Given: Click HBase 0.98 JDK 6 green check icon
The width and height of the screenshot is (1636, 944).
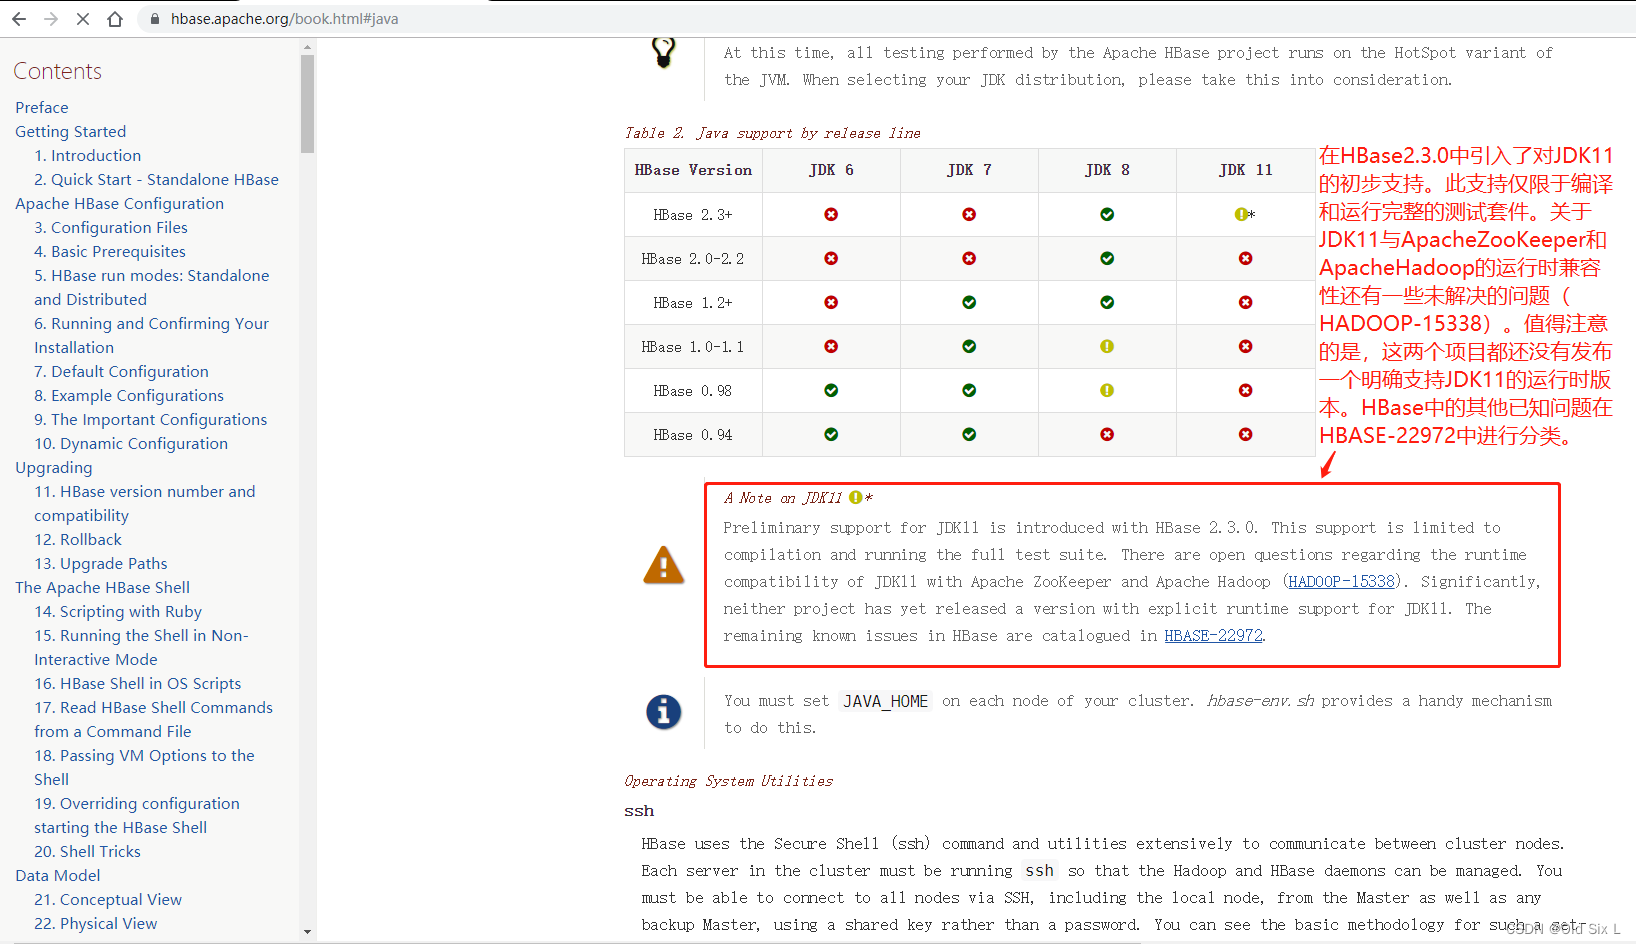Looking at the screenshot, I should [x=831, y=390].
